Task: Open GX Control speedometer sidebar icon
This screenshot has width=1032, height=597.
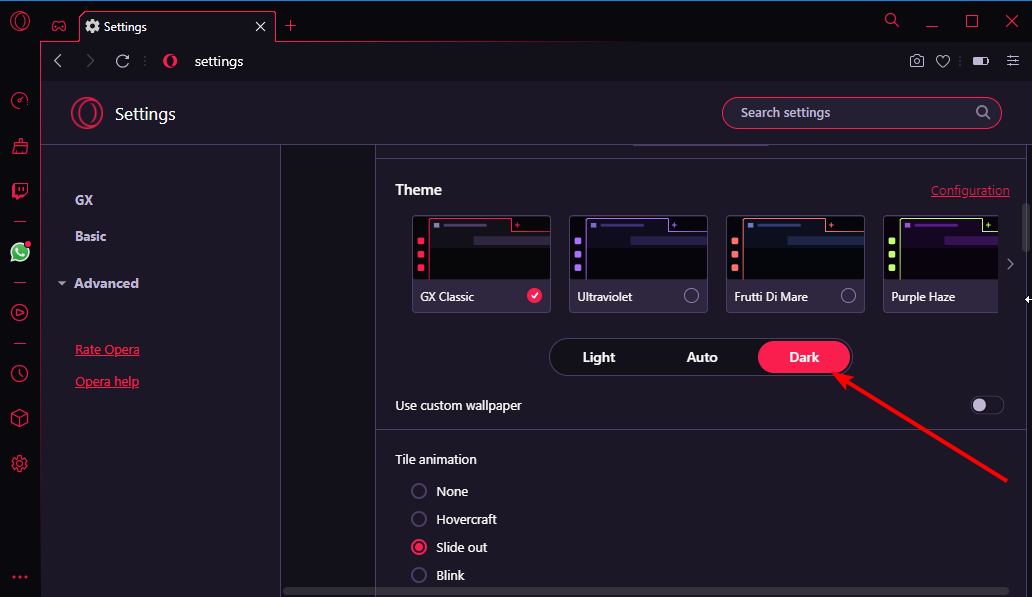Action: pos(19,100)
